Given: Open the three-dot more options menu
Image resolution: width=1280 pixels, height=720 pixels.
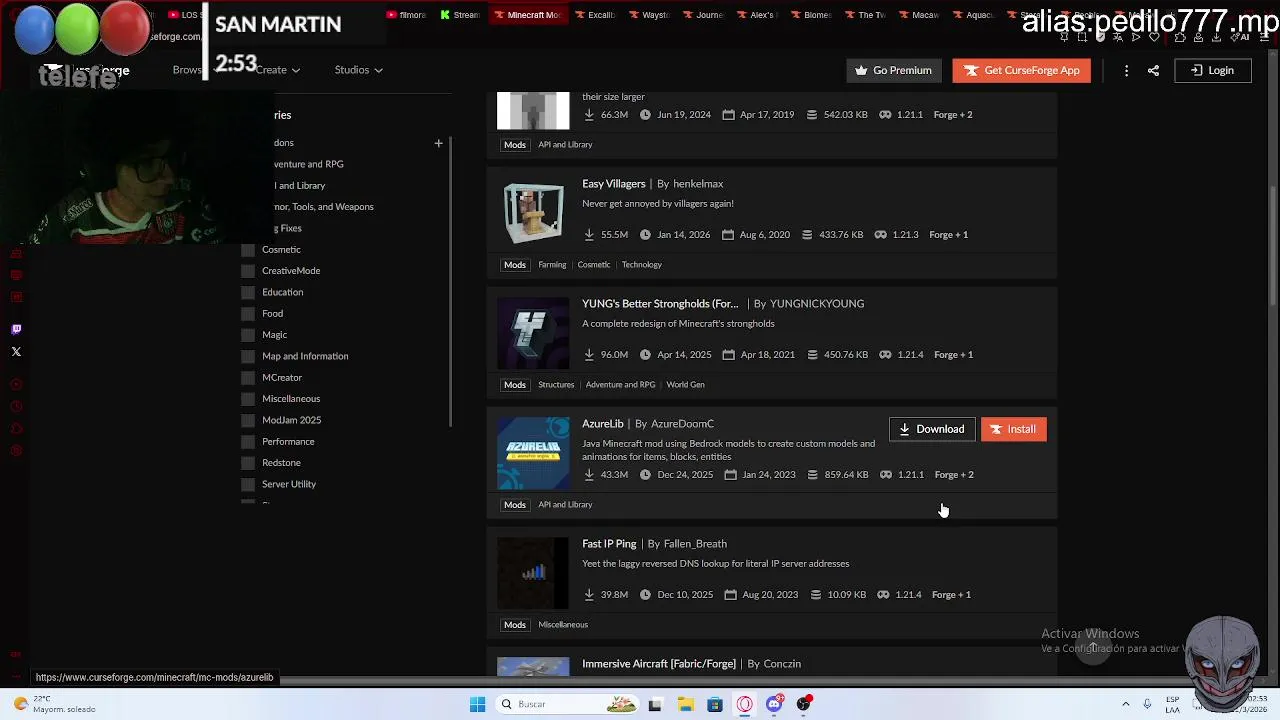Looking at the screenshot, I should (1126, 70).
